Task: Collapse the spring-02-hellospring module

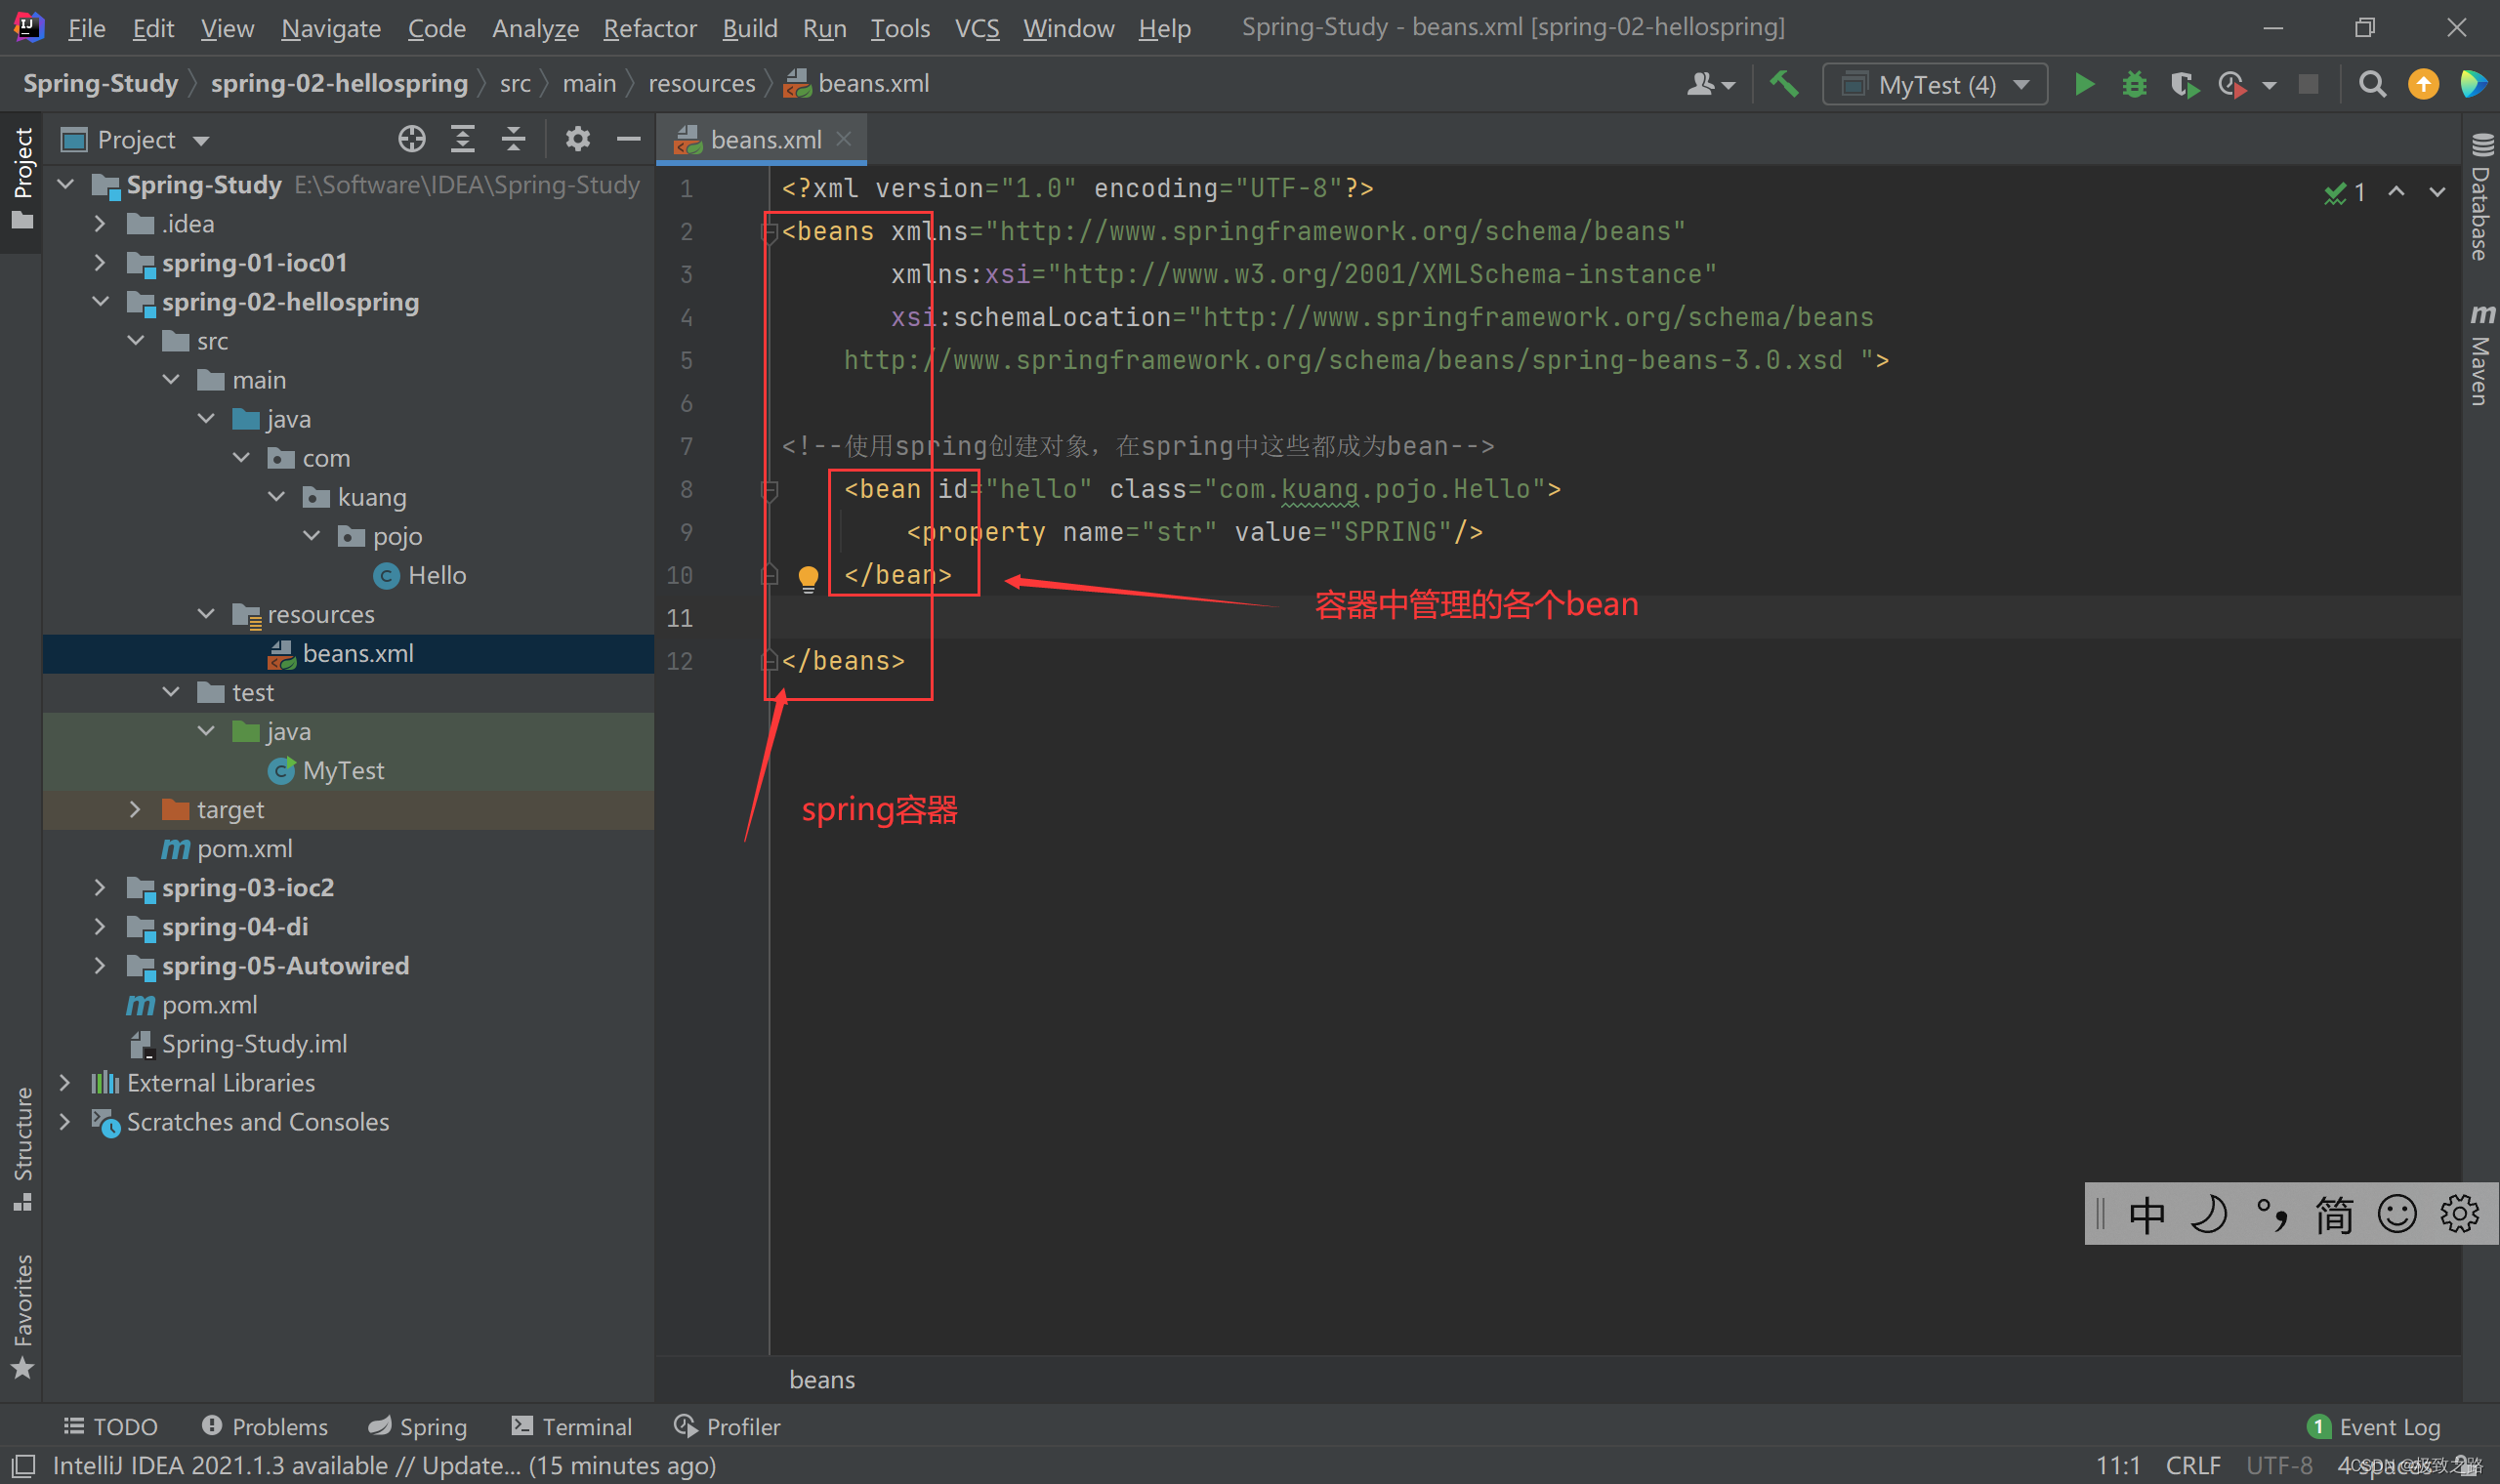Action: [x=99, y=301]
